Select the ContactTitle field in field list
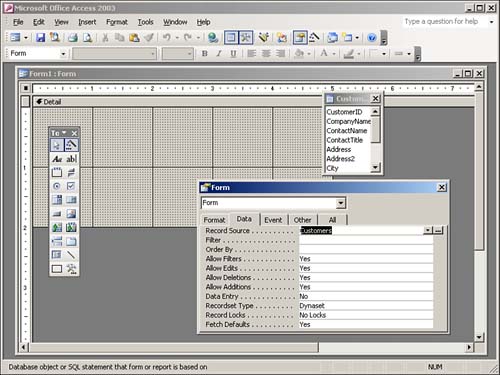This screenshot has width=500, height=375. 345,140
